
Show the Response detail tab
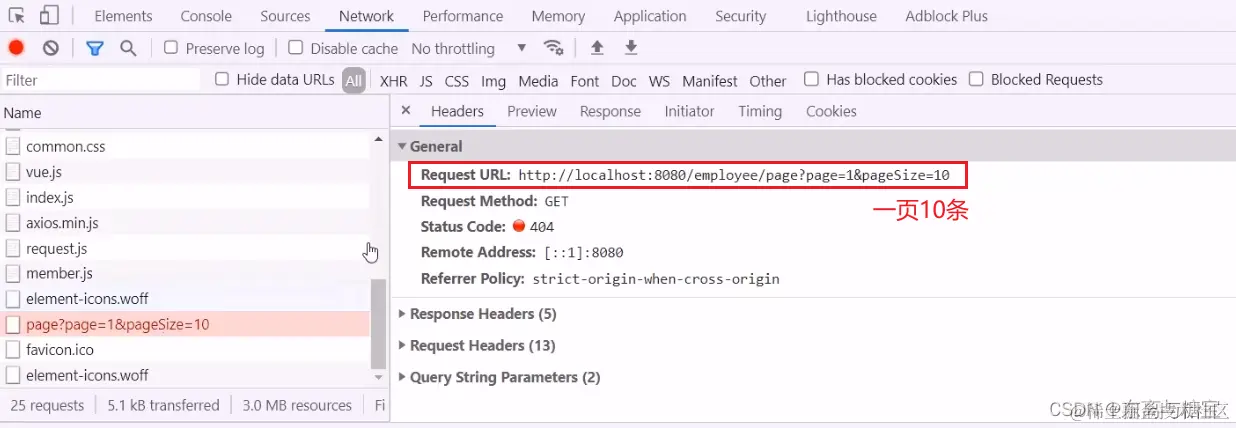610,111
